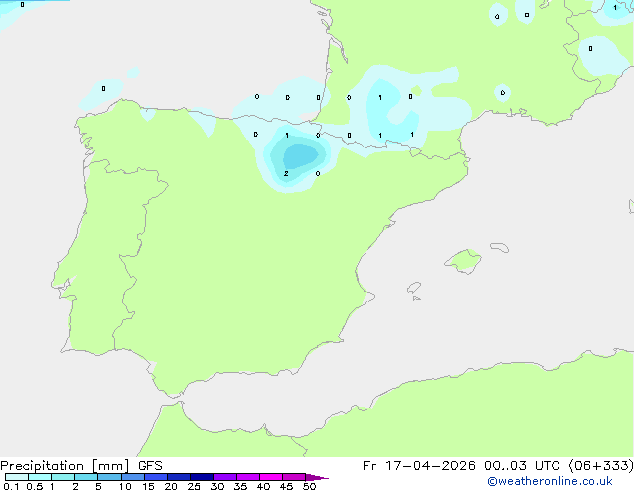Select the 2–5 mm legend color
The height and width of the screenshot is (490, 634).
(86, 477)
